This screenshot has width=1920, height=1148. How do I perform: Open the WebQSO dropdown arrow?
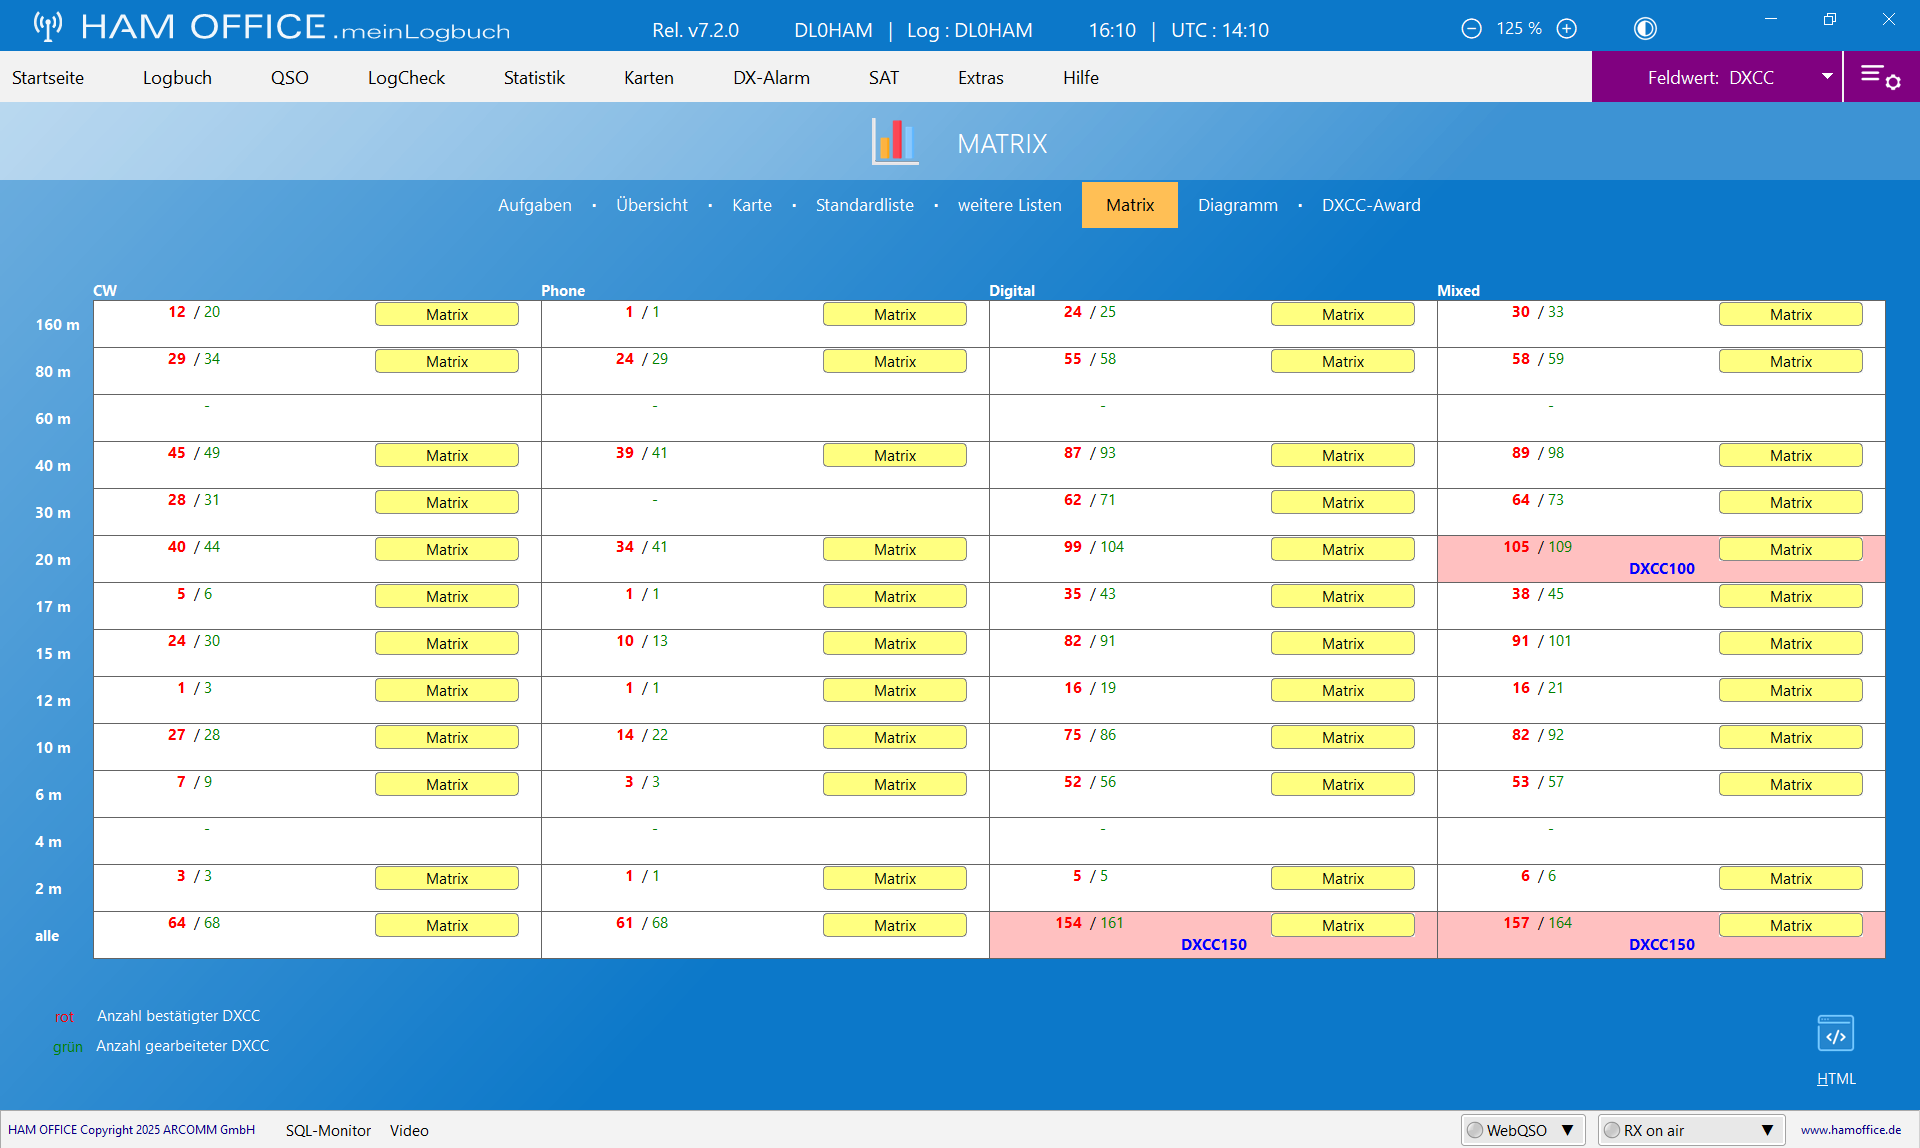point(1568,1130)
